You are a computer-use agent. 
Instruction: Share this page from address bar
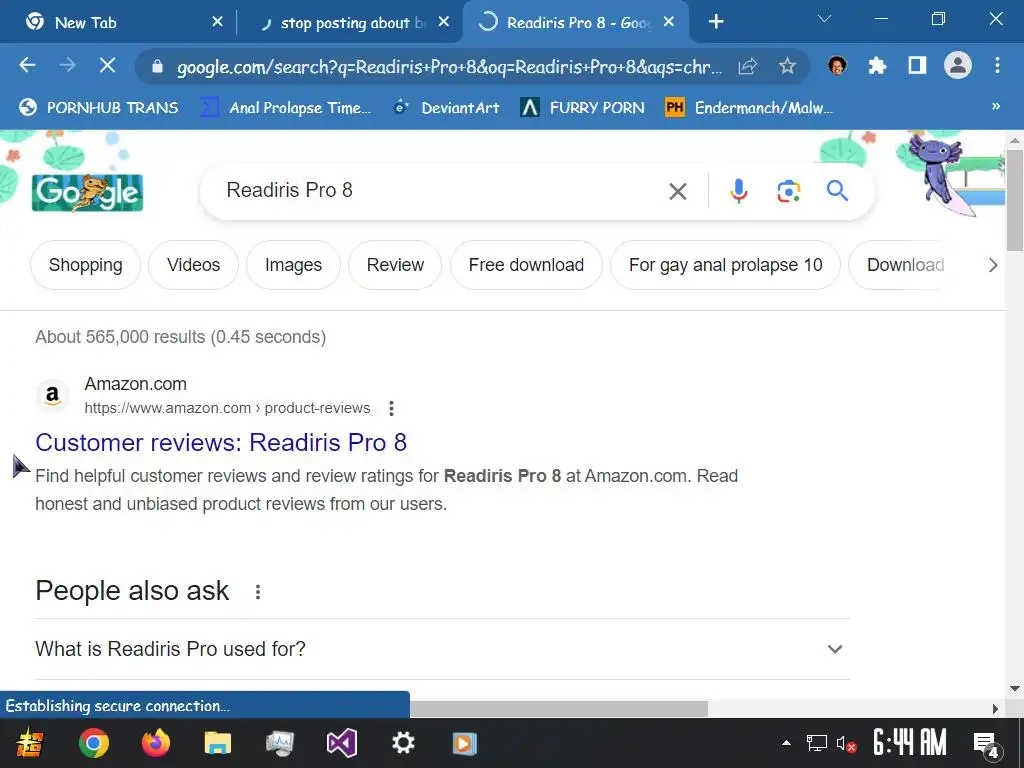(748, 66)
